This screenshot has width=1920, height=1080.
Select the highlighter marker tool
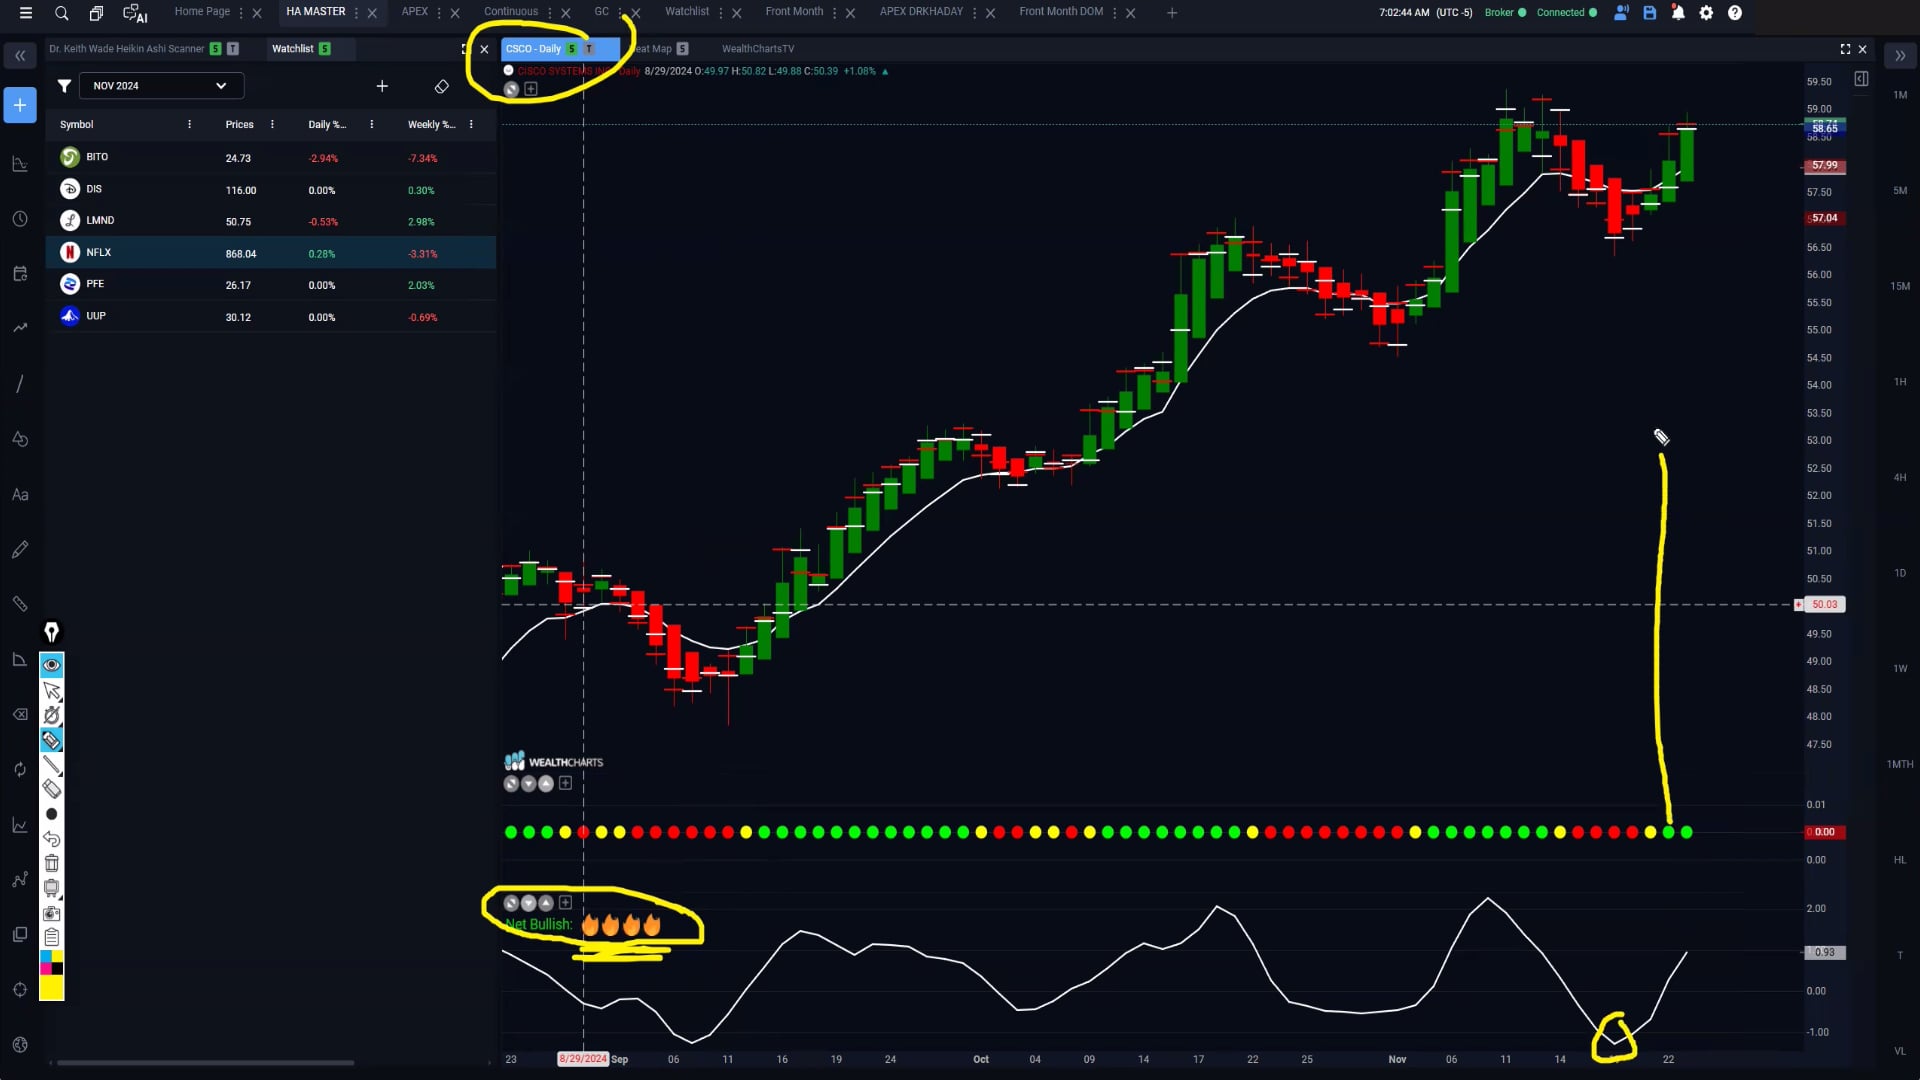[x=52, y=740]
